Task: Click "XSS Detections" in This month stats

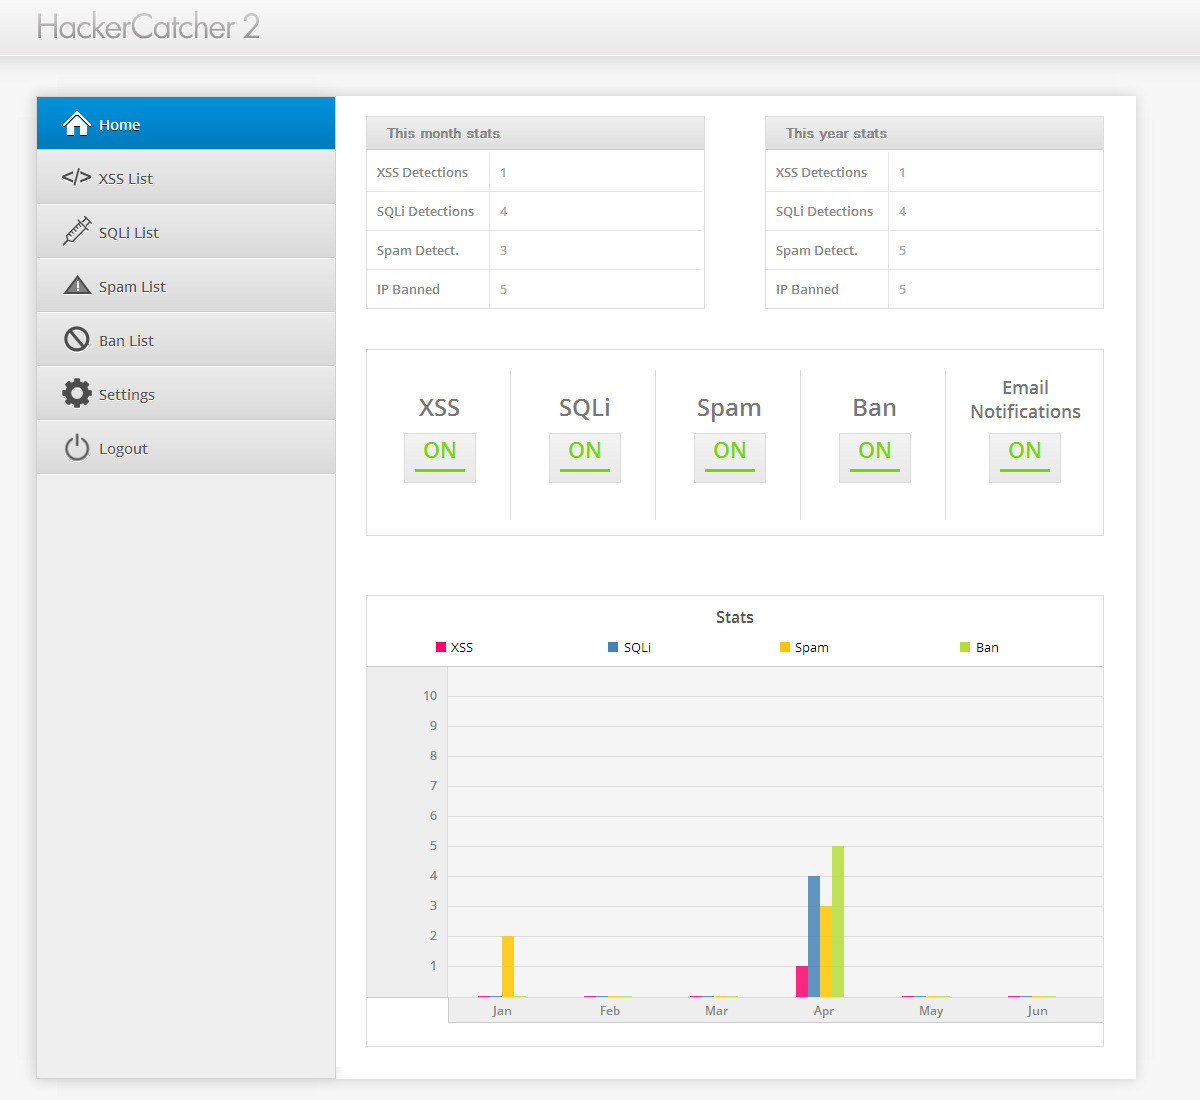Action: coord(422,172)
